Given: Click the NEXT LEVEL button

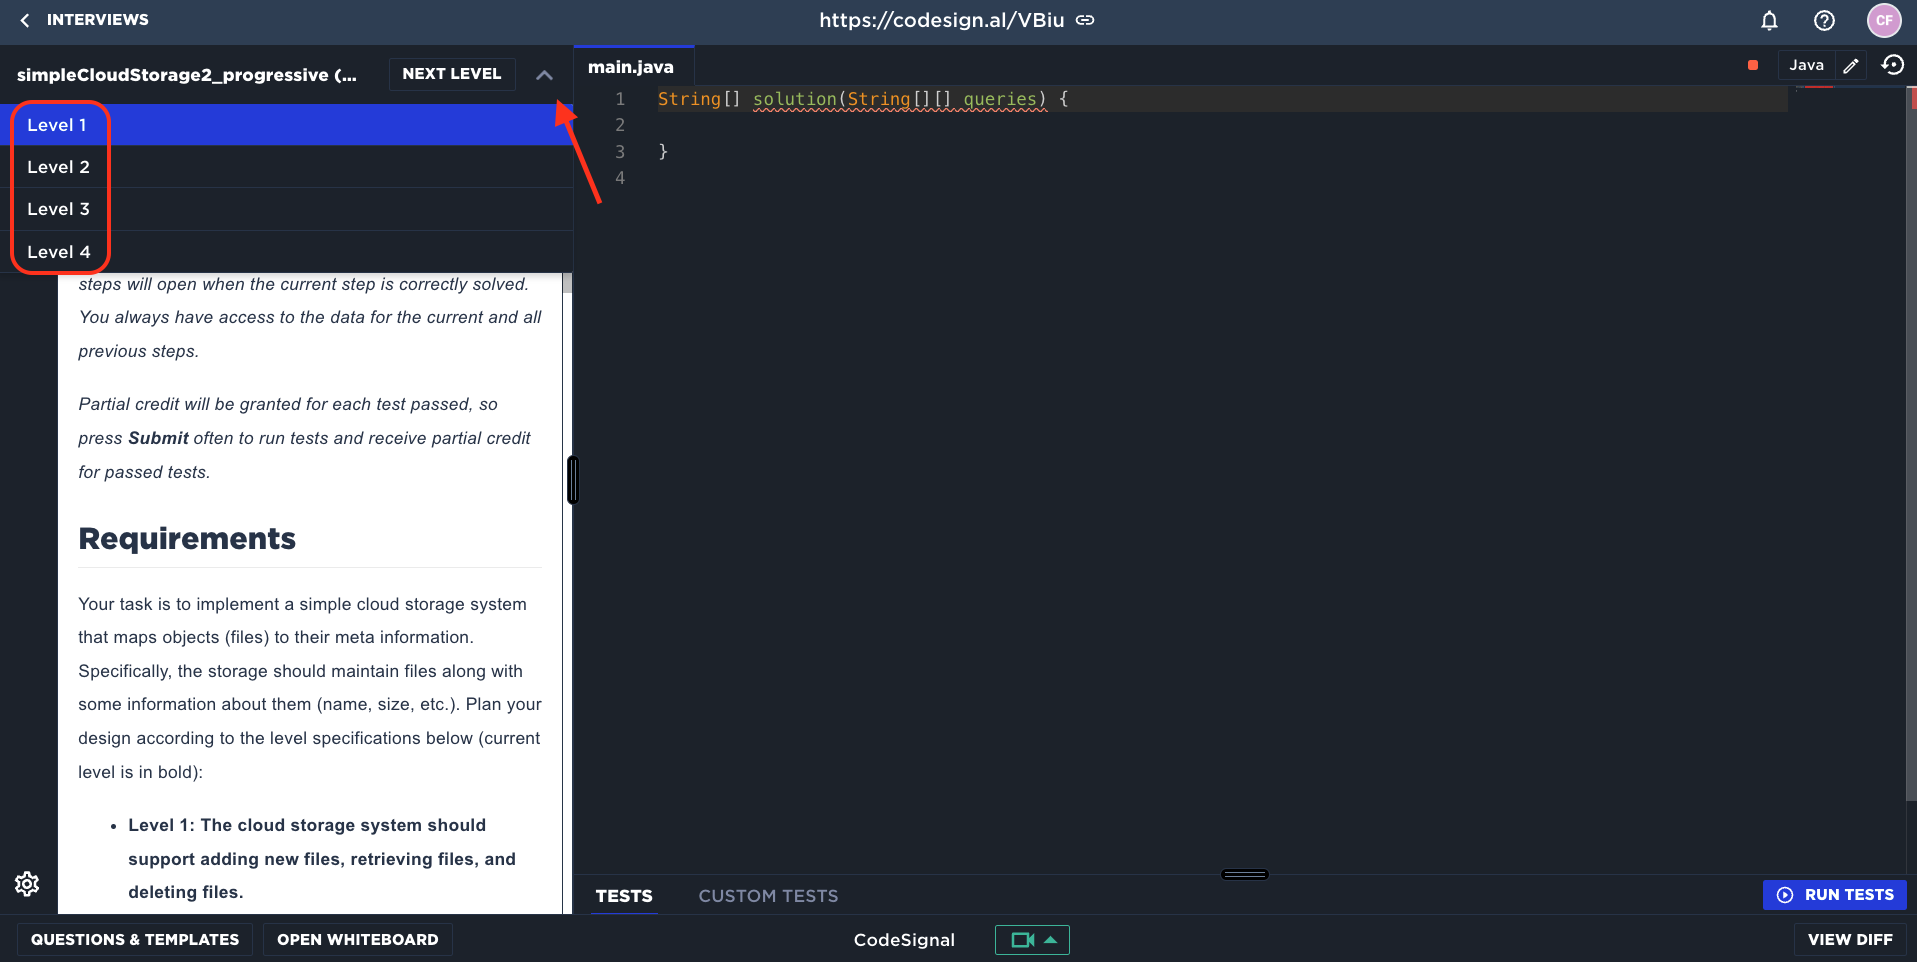Looking at the screenshot, I should 452,74.
